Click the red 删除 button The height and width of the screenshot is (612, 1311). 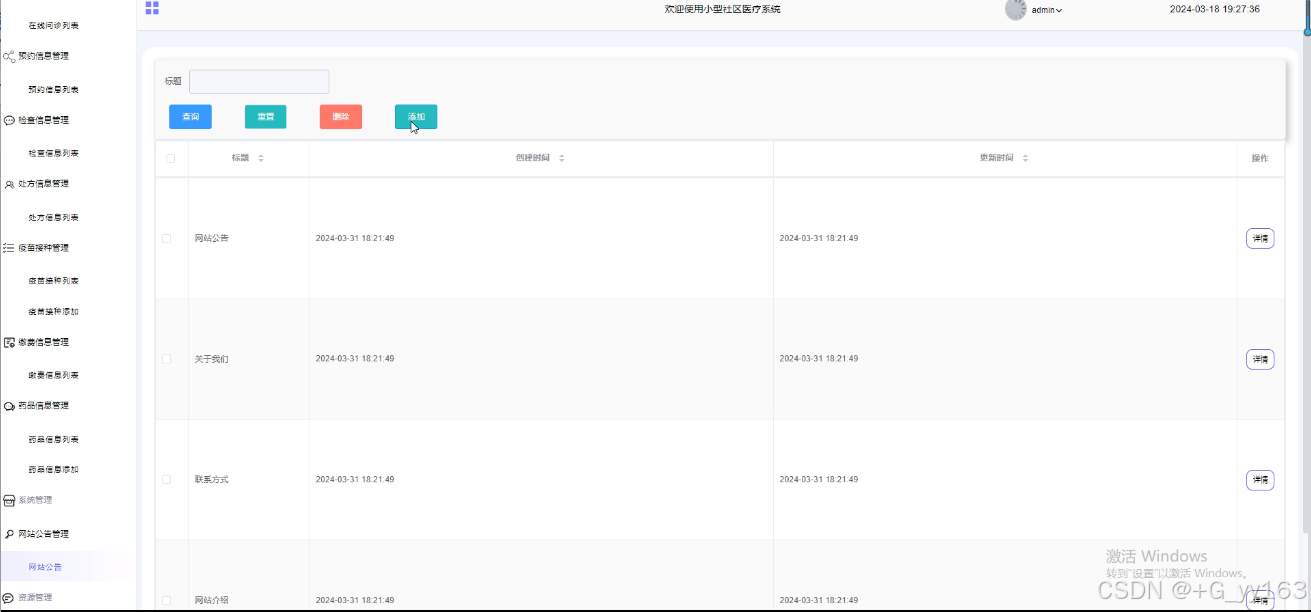341,117
